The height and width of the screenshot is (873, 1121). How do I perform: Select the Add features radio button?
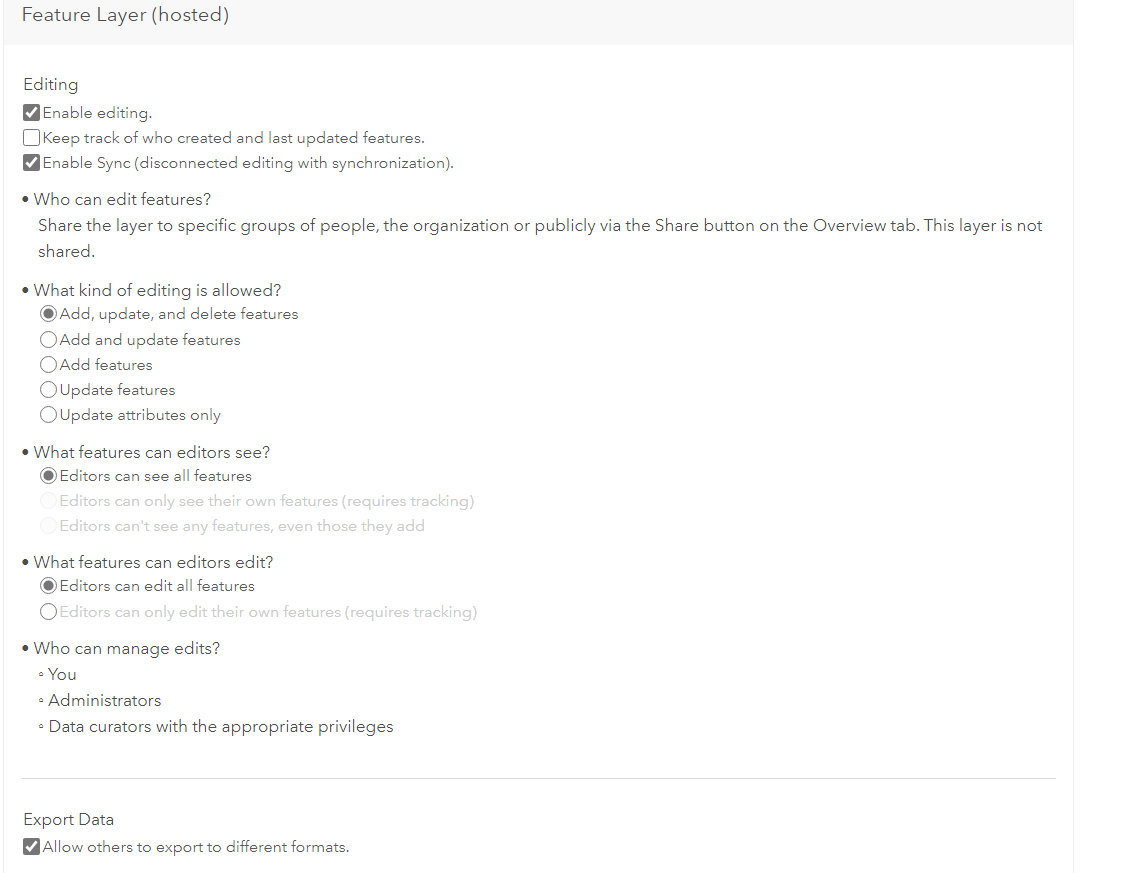pyautogui.click(x=48, y=365)
